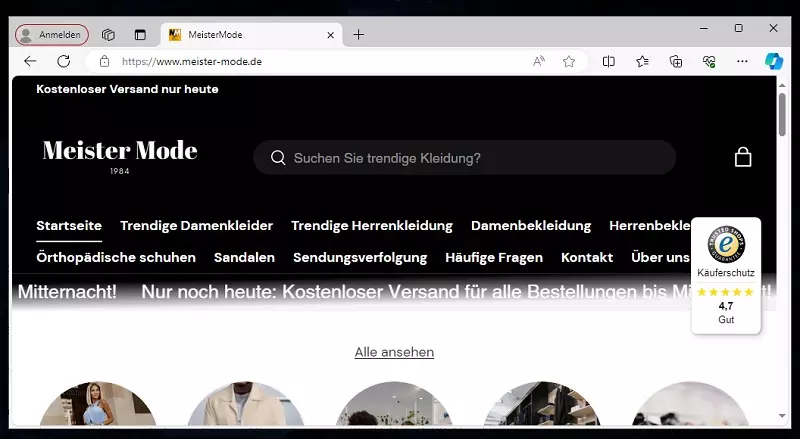The height and width of the screenshot is (439, 800).
Task: Open the favorites list icon
Action: 642,62
